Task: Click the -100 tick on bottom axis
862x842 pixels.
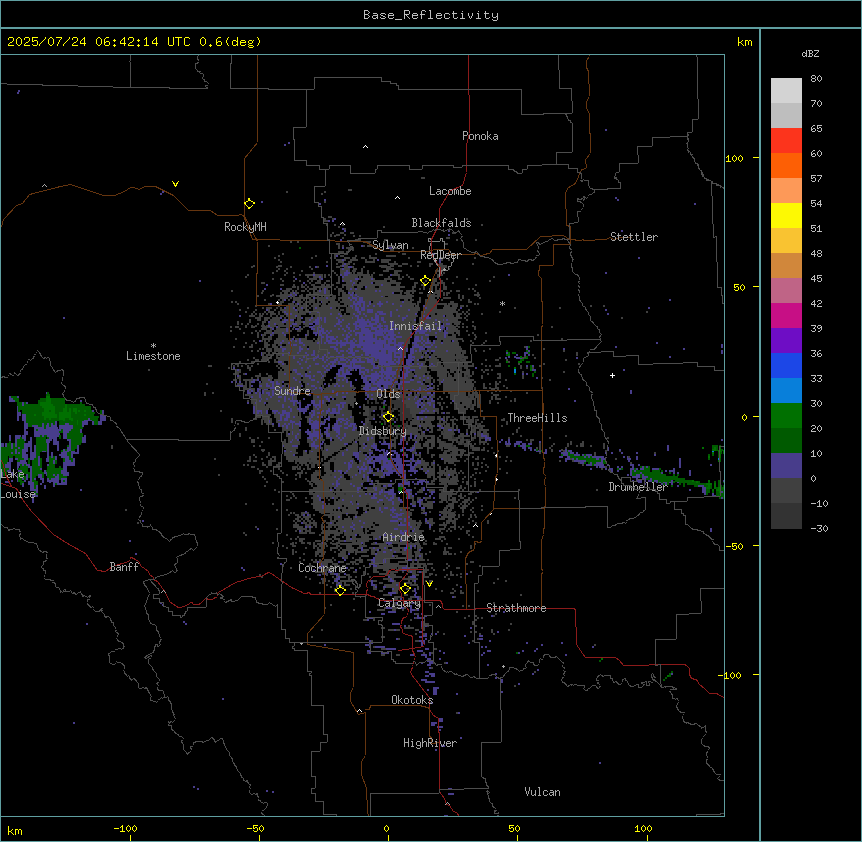Action: (x=125, y=829)
